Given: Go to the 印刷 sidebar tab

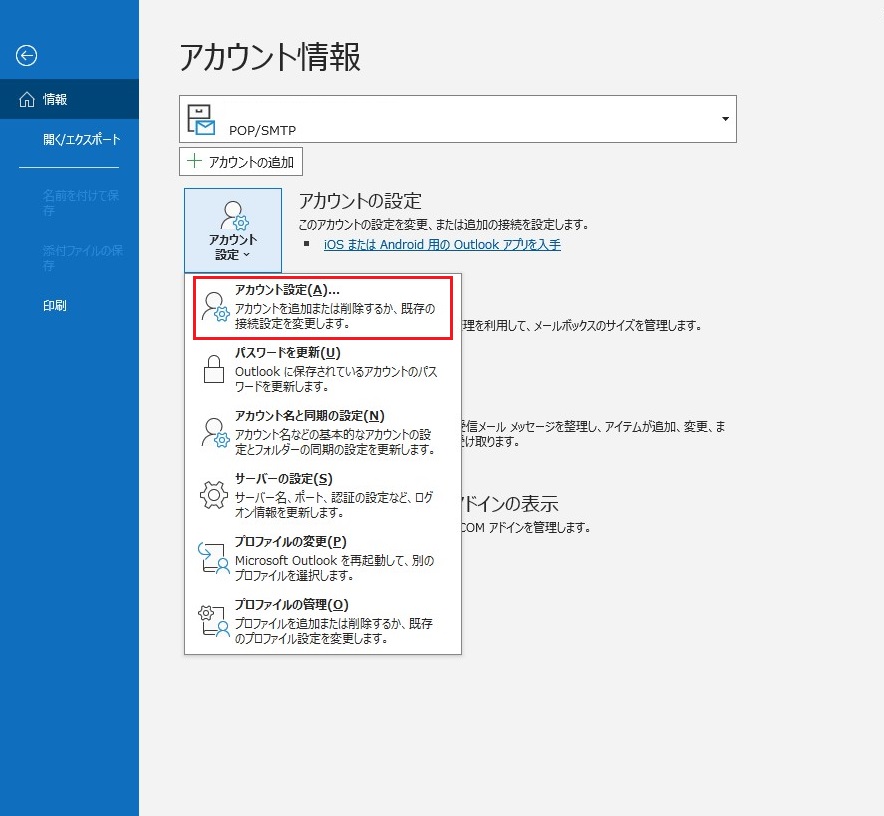Looking at the screenshot, I should tap(55, 306).
